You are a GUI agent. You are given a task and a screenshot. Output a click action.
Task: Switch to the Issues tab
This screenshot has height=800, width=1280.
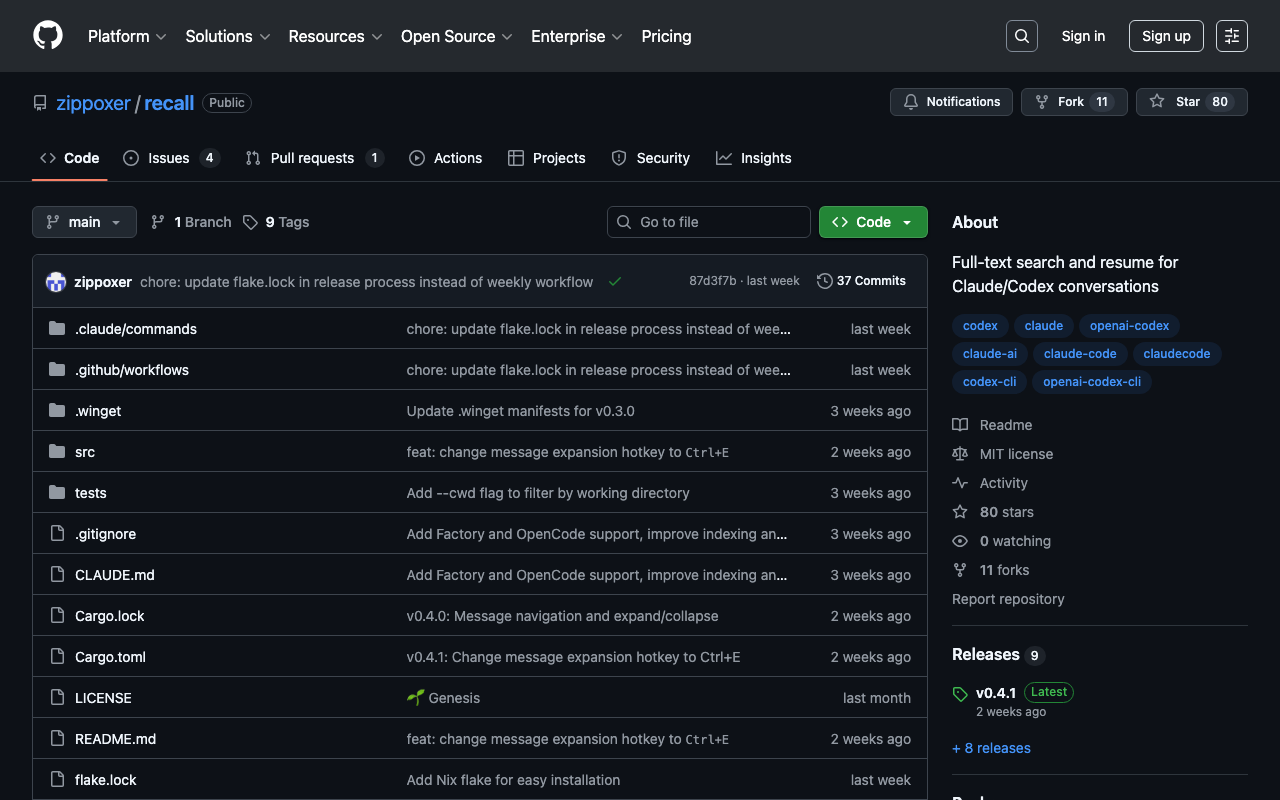pyautogui.click(x=170, y=158)
